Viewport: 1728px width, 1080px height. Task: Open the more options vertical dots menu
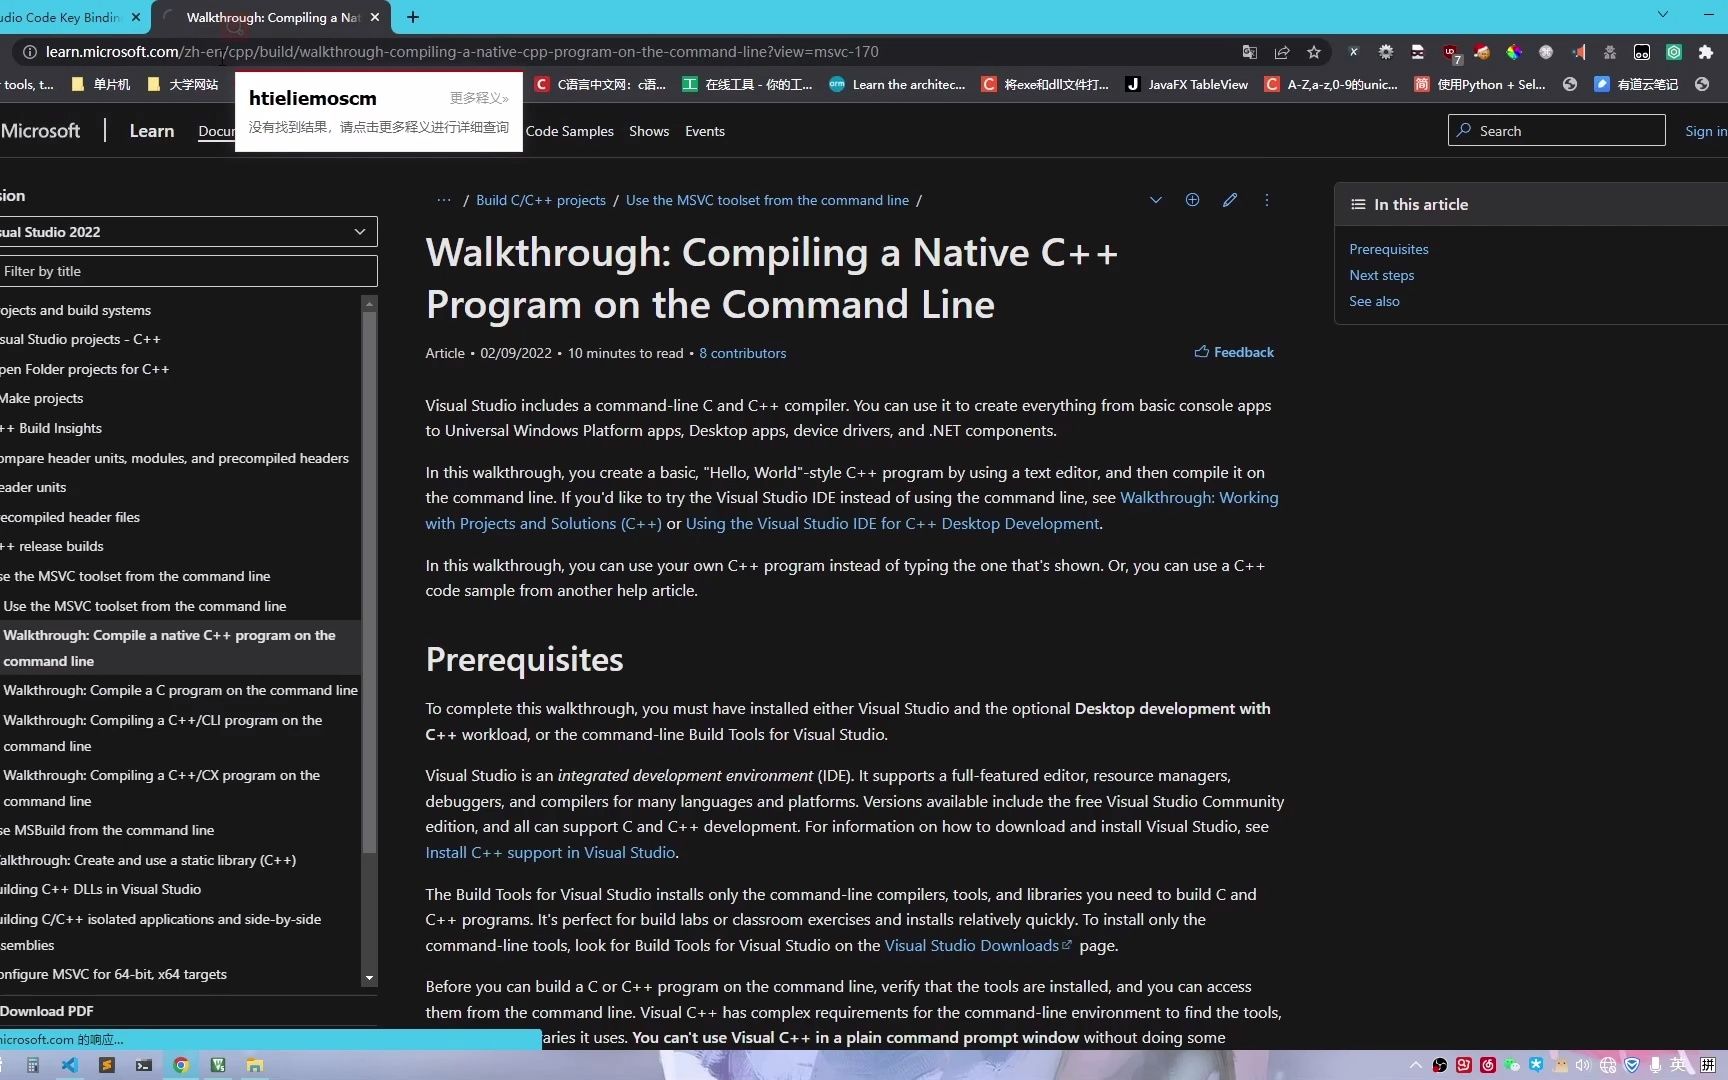click(x=1266, y=200)
